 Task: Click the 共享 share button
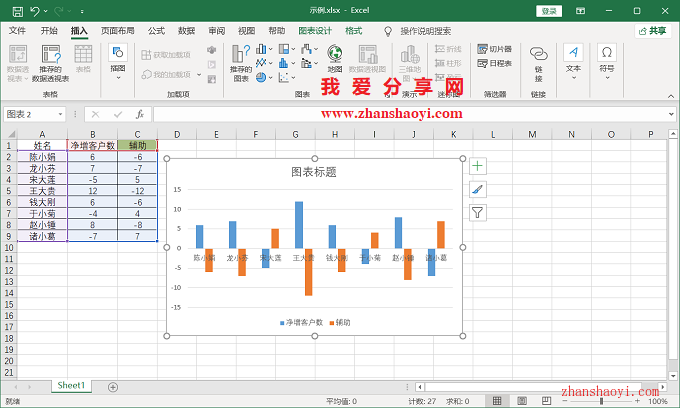point(653,31)
